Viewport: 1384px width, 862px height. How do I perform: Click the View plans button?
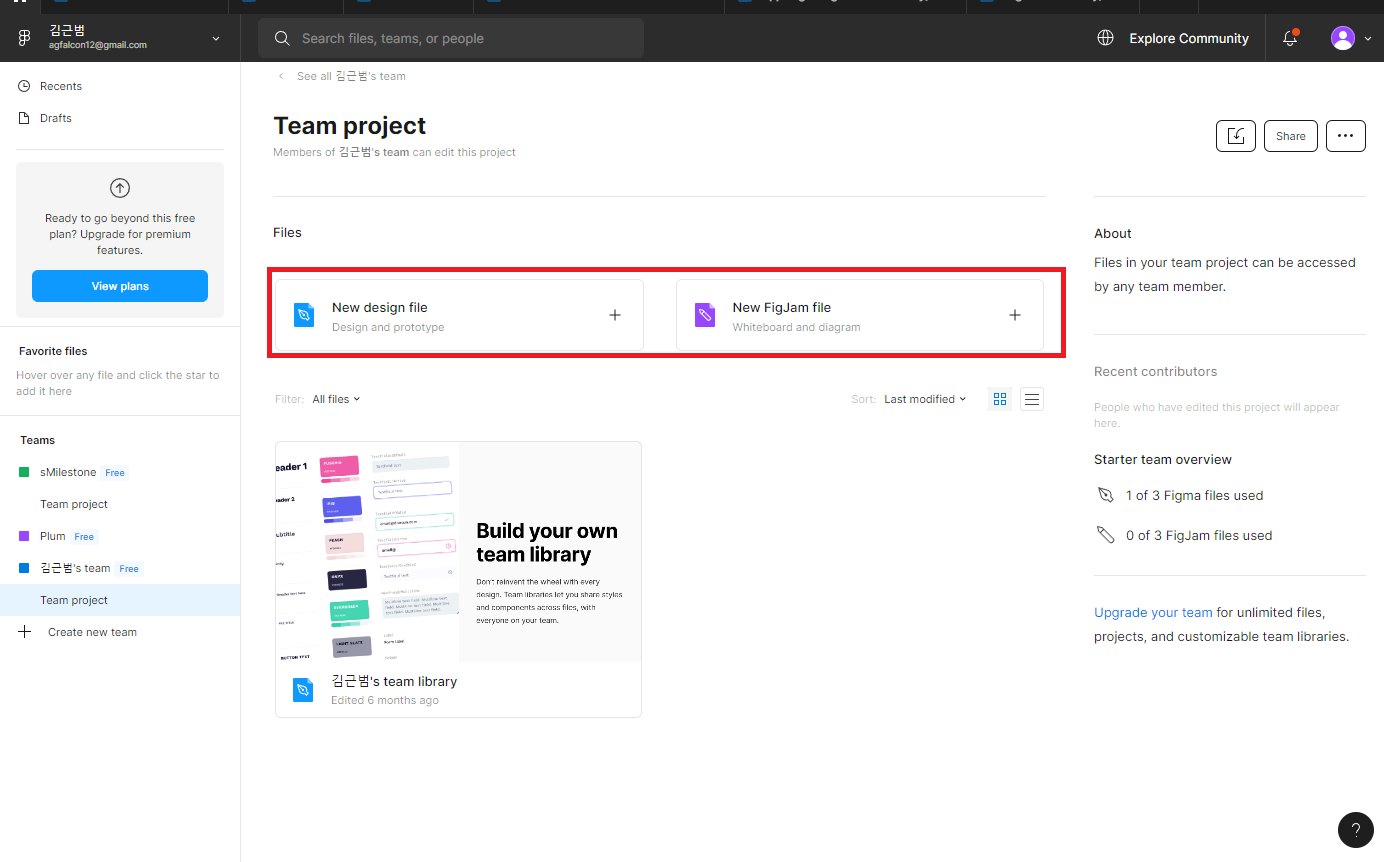click(120, 286)
